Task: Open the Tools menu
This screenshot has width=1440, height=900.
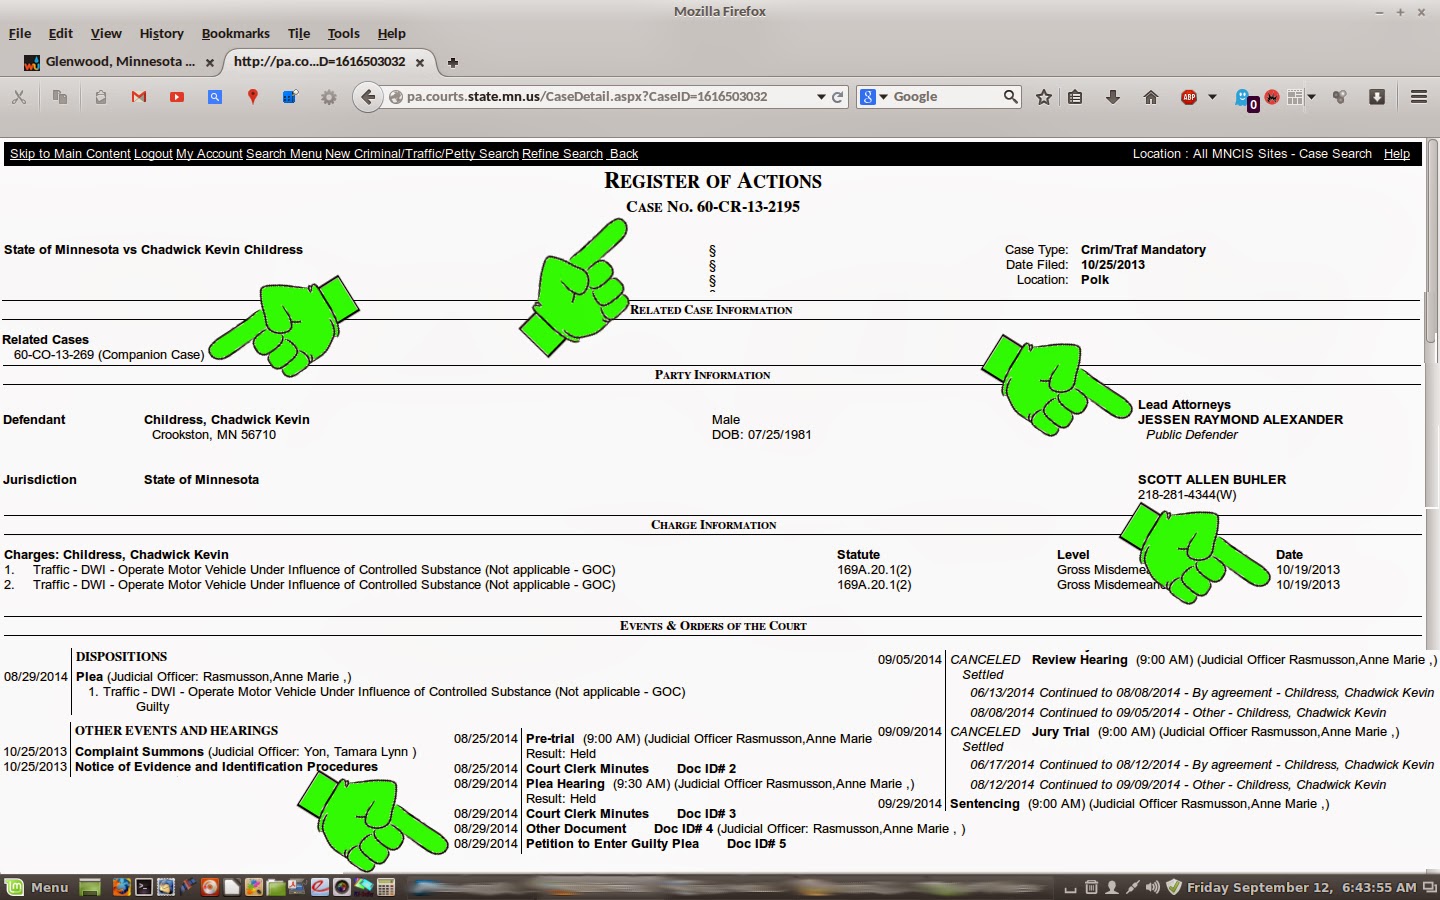Action: pos(344,33)
